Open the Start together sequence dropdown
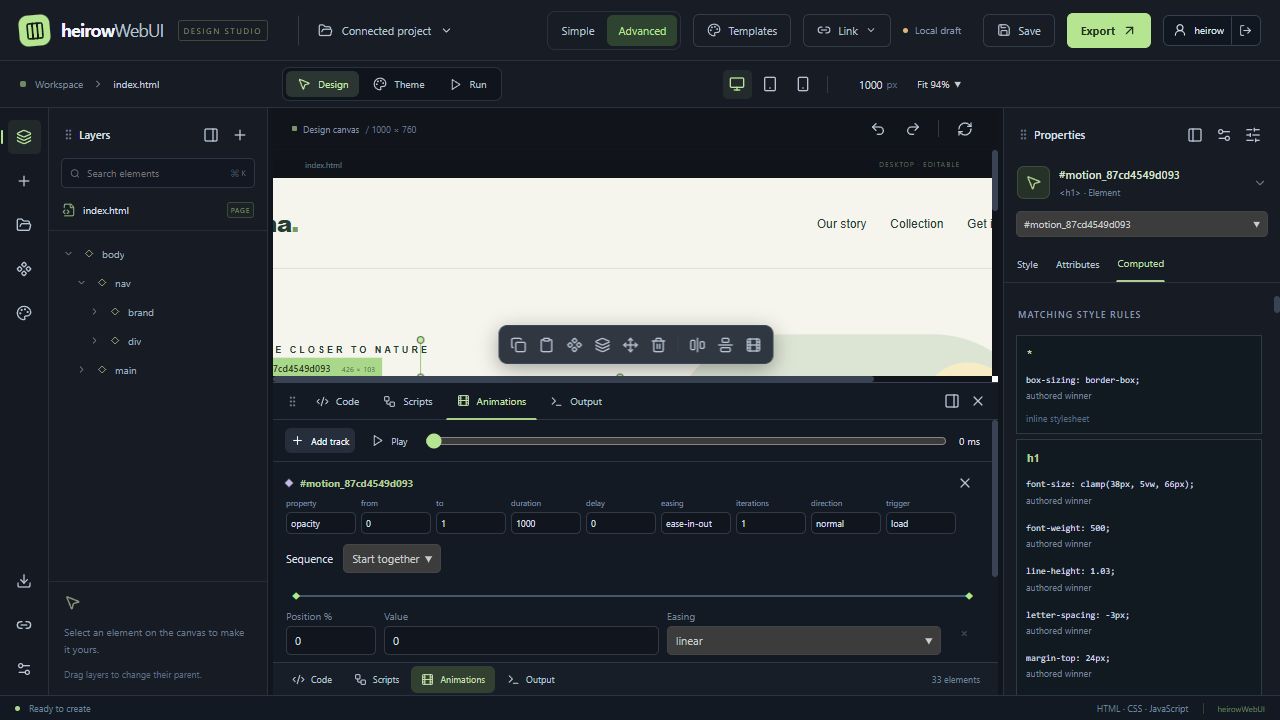Viewport: 1280px width, 720px height. [392, 559]
